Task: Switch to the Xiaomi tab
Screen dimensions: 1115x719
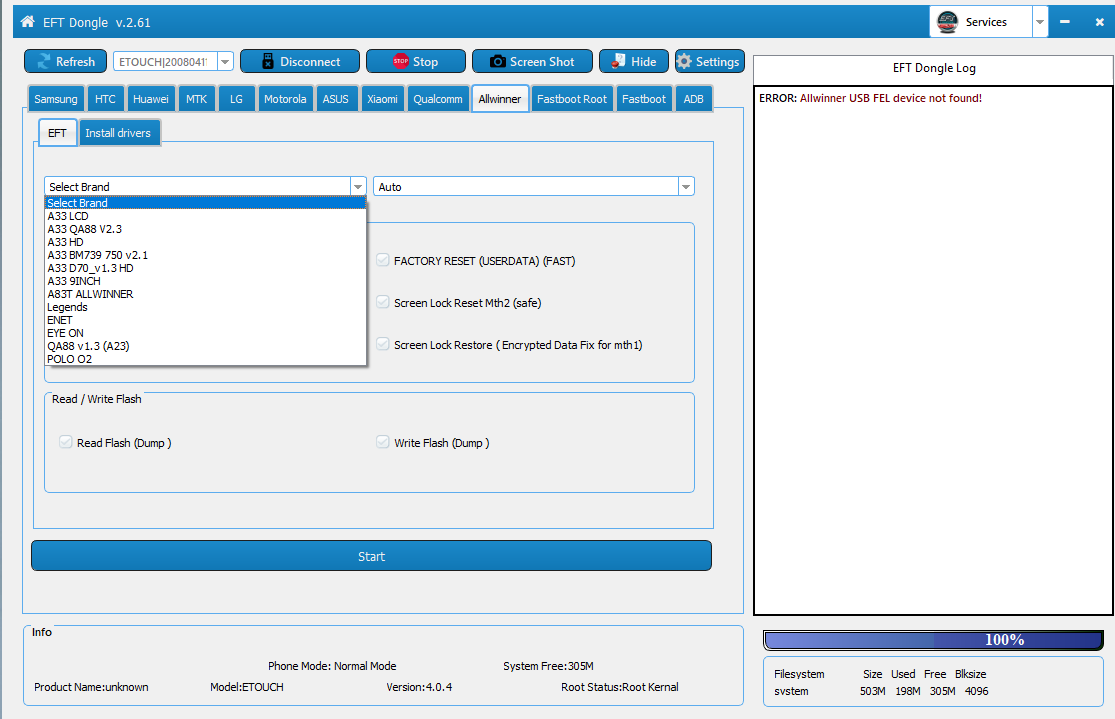Action: point(382,99)
